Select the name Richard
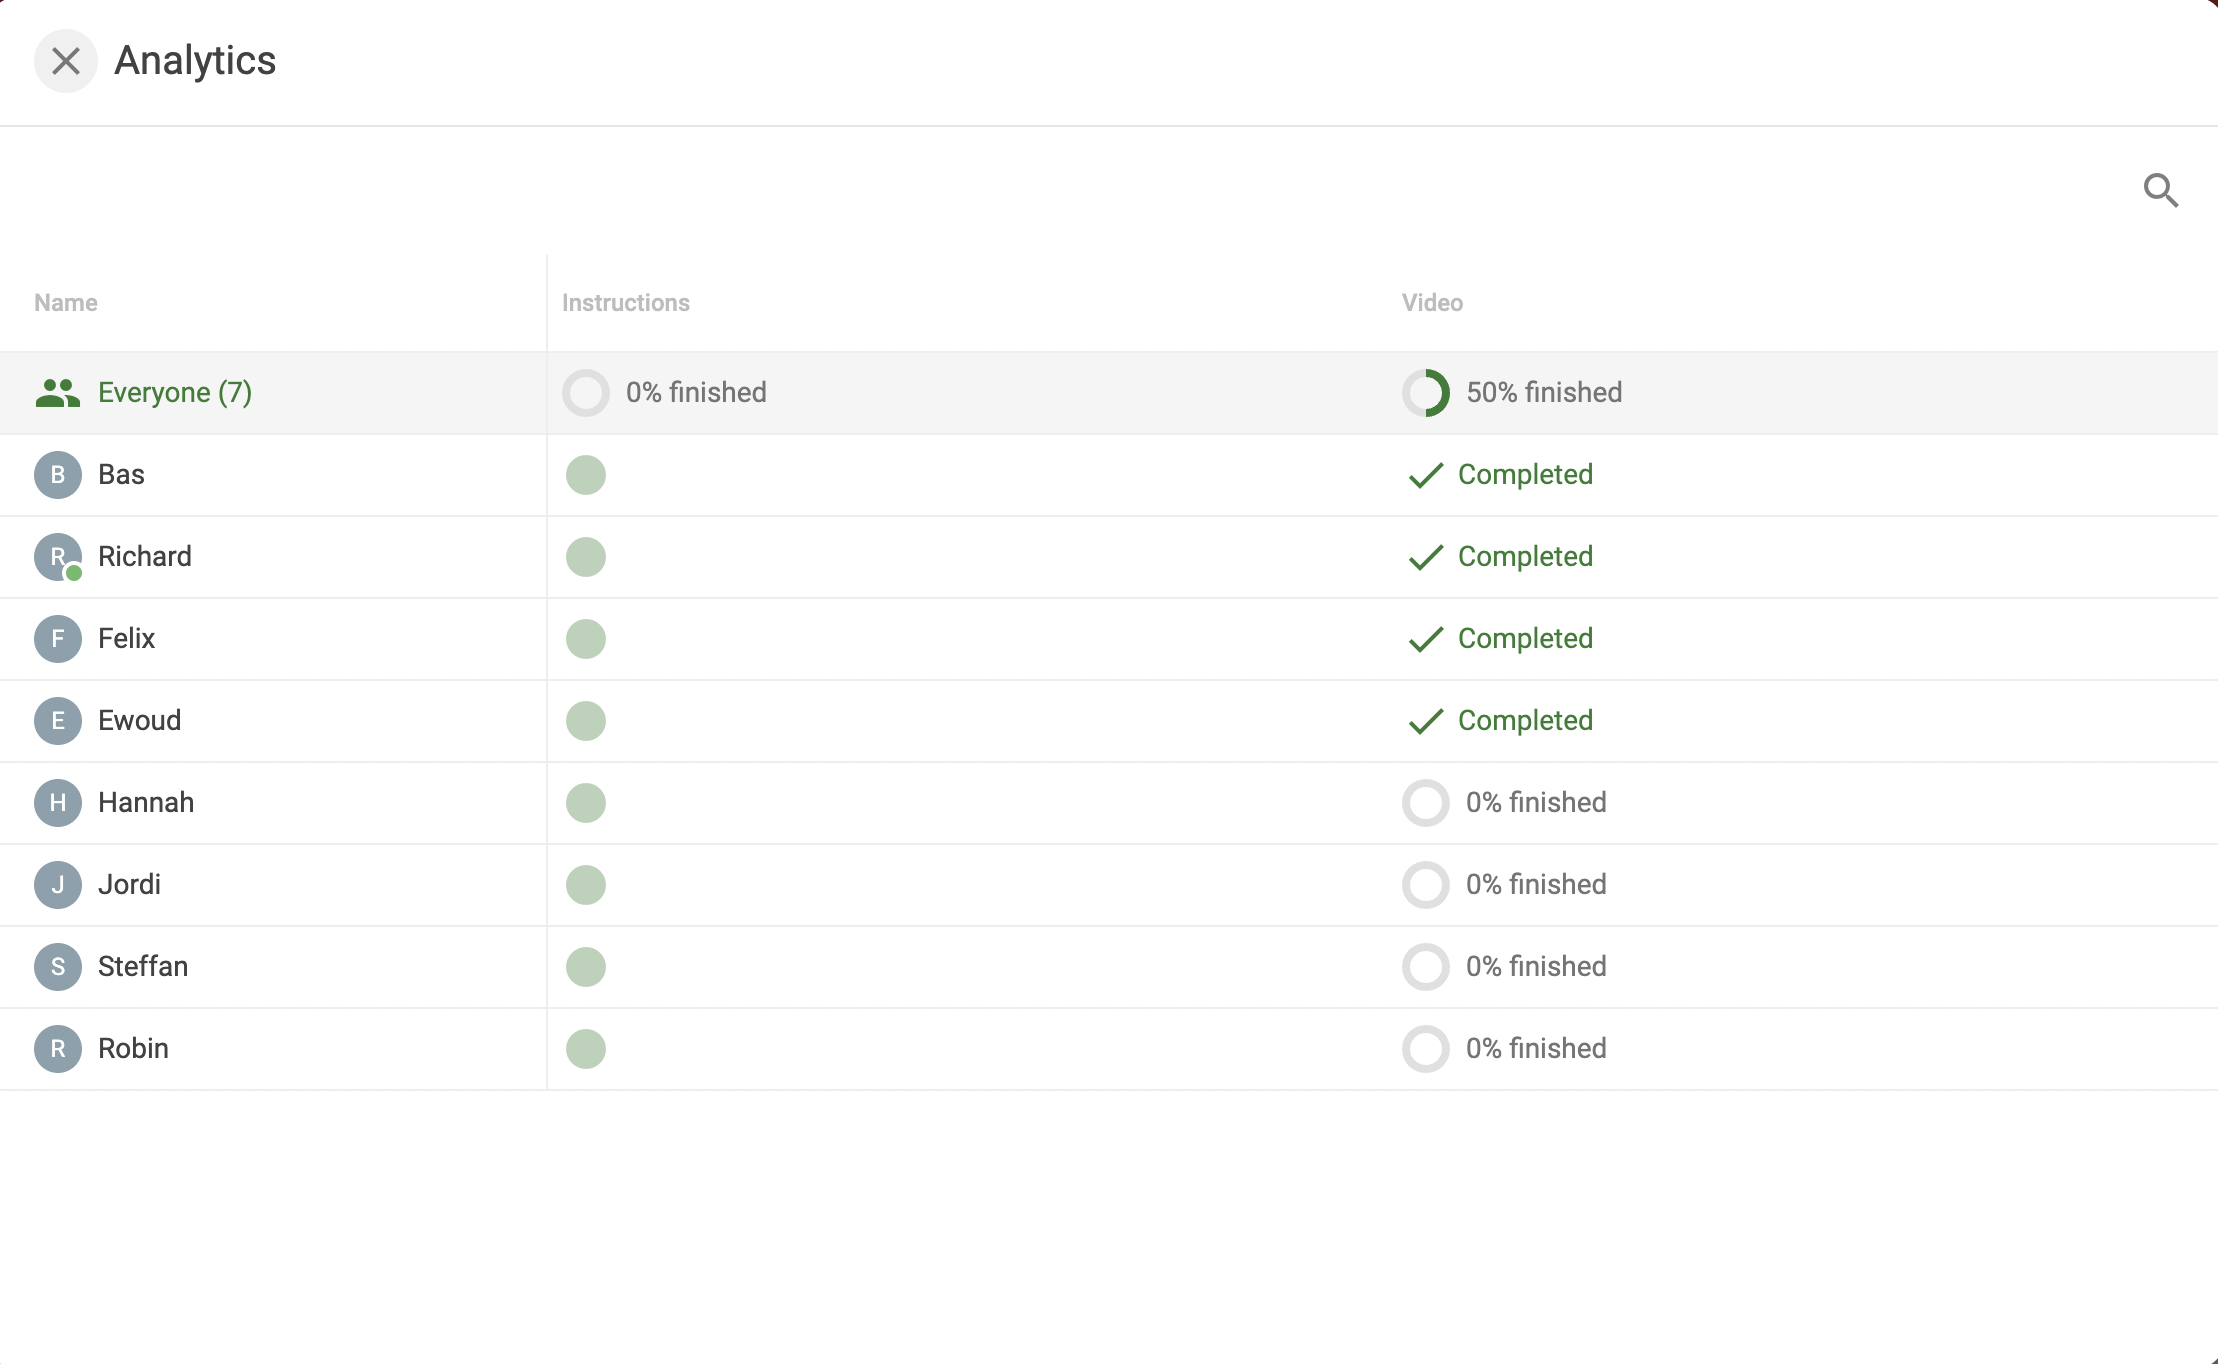The width and height of the screenshot is (2218, 1364). pyautogui.click(x=145, y=557)
